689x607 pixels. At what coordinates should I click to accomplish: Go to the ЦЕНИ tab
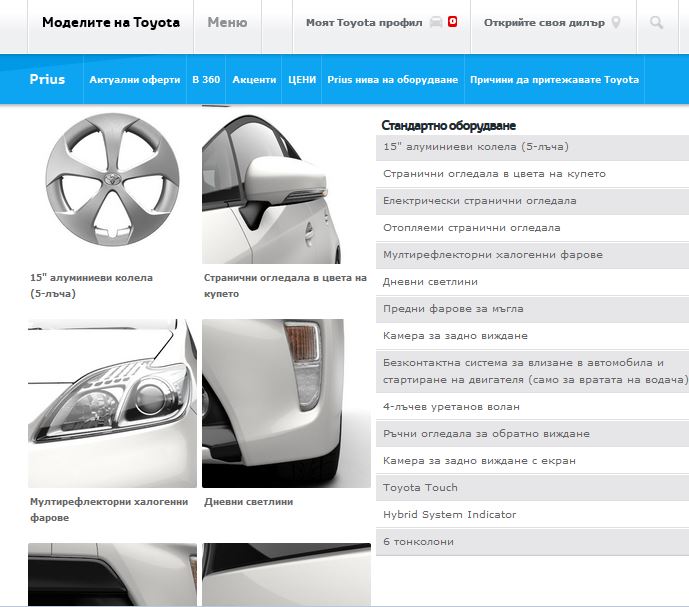click(302, 79)
